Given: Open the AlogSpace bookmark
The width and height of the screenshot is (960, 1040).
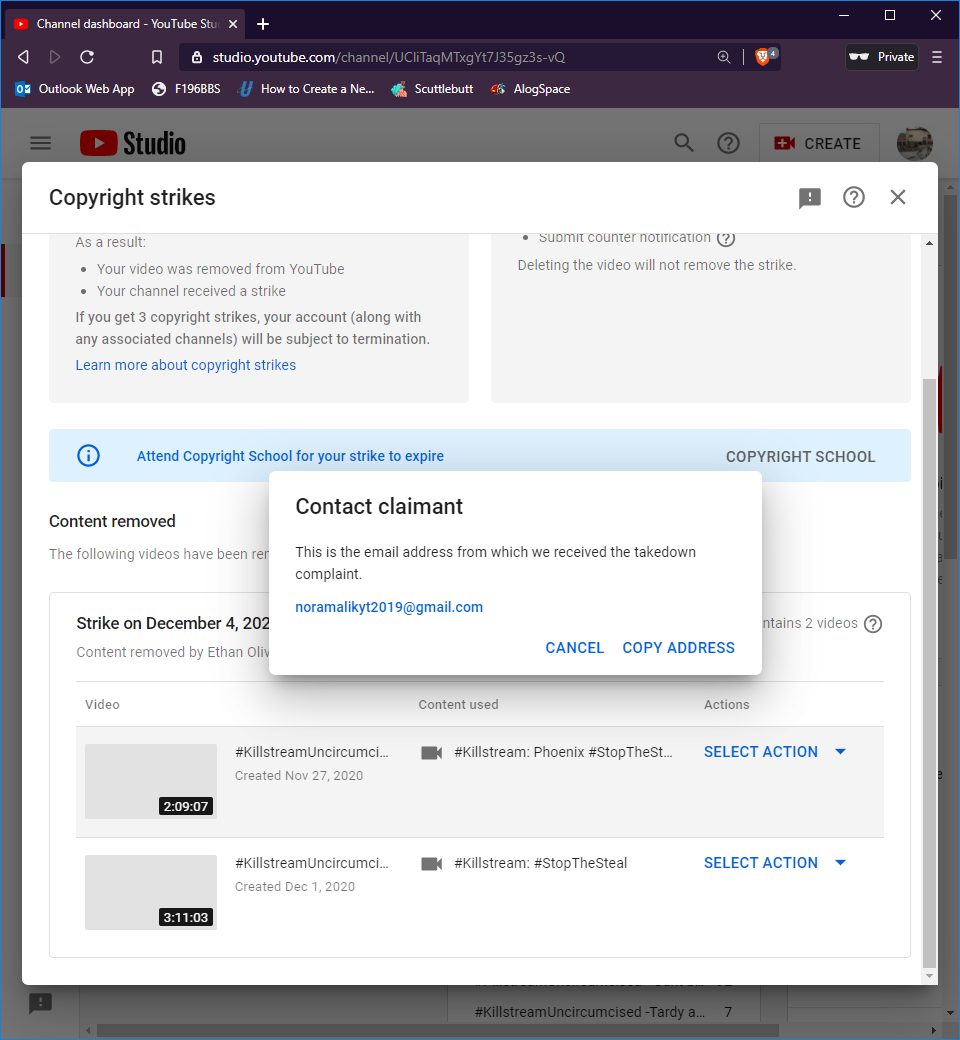Looking at the screenshot, I should tap(530, 89).
